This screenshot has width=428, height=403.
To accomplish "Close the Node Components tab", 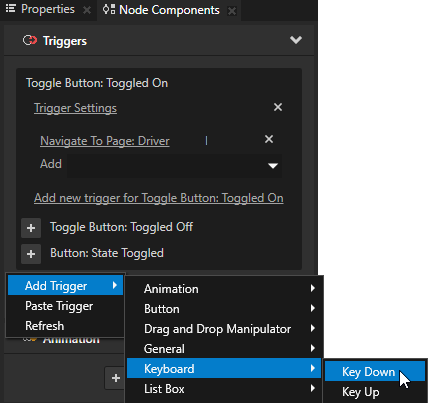I will [232, 11].
